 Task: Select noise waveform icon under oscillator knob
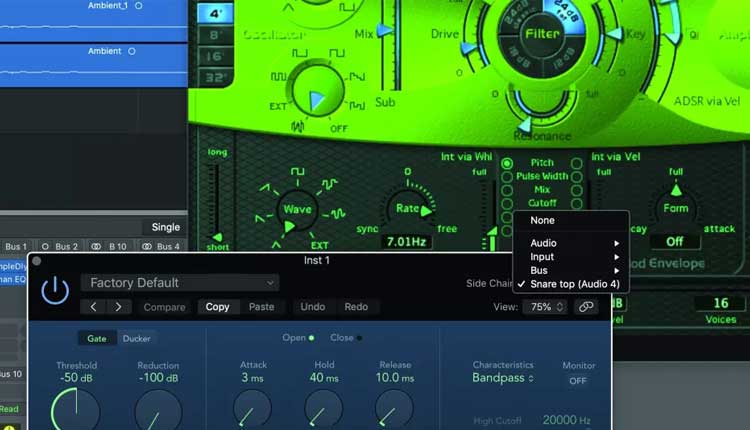pyautogui.click(x=298, y=127)
